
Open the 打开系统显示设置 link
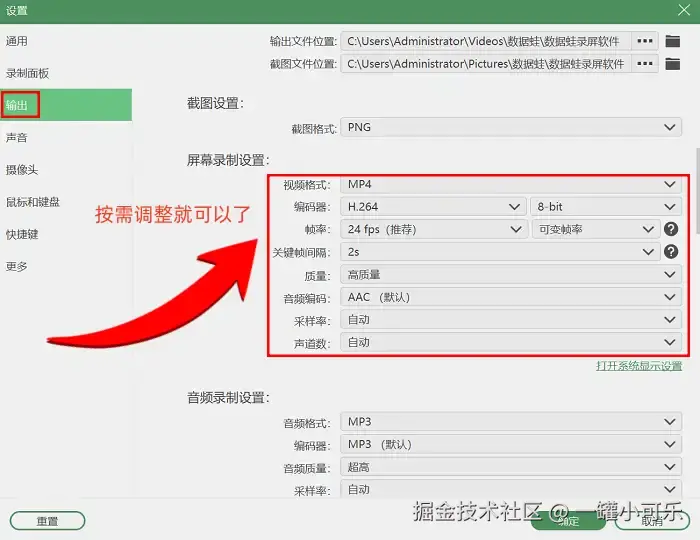pyautogui.click(x=639, y=366)
